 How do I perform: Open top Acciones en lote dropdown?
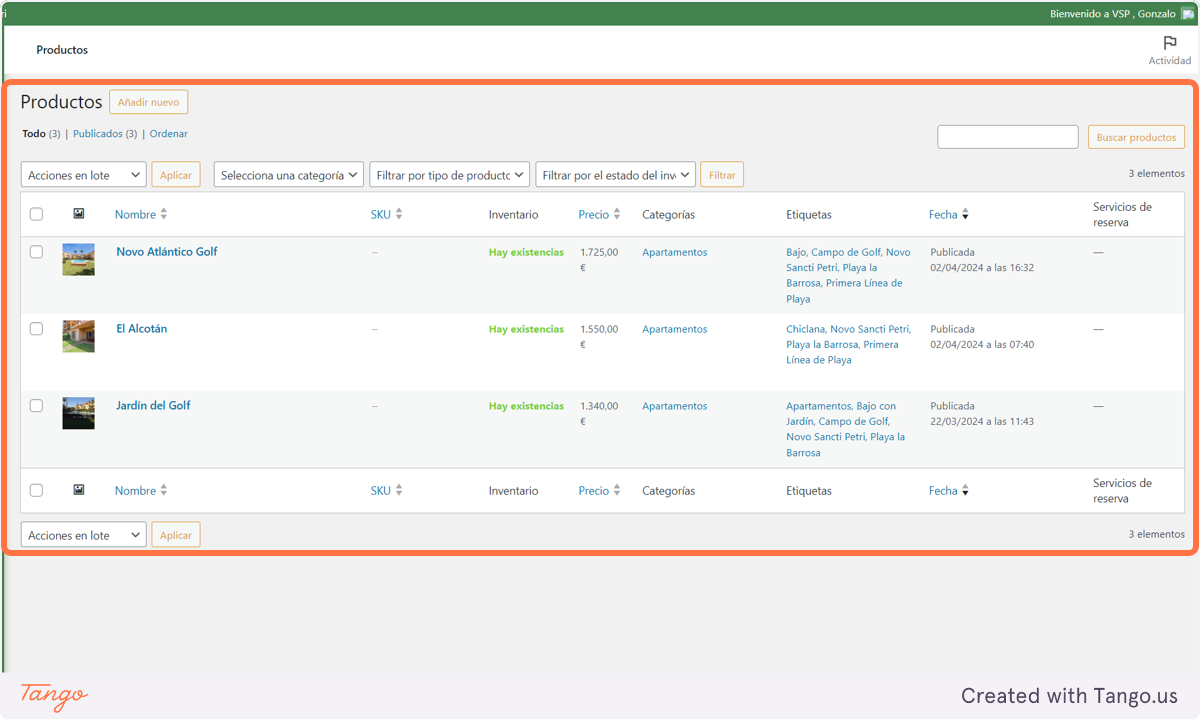pos(84,175)
